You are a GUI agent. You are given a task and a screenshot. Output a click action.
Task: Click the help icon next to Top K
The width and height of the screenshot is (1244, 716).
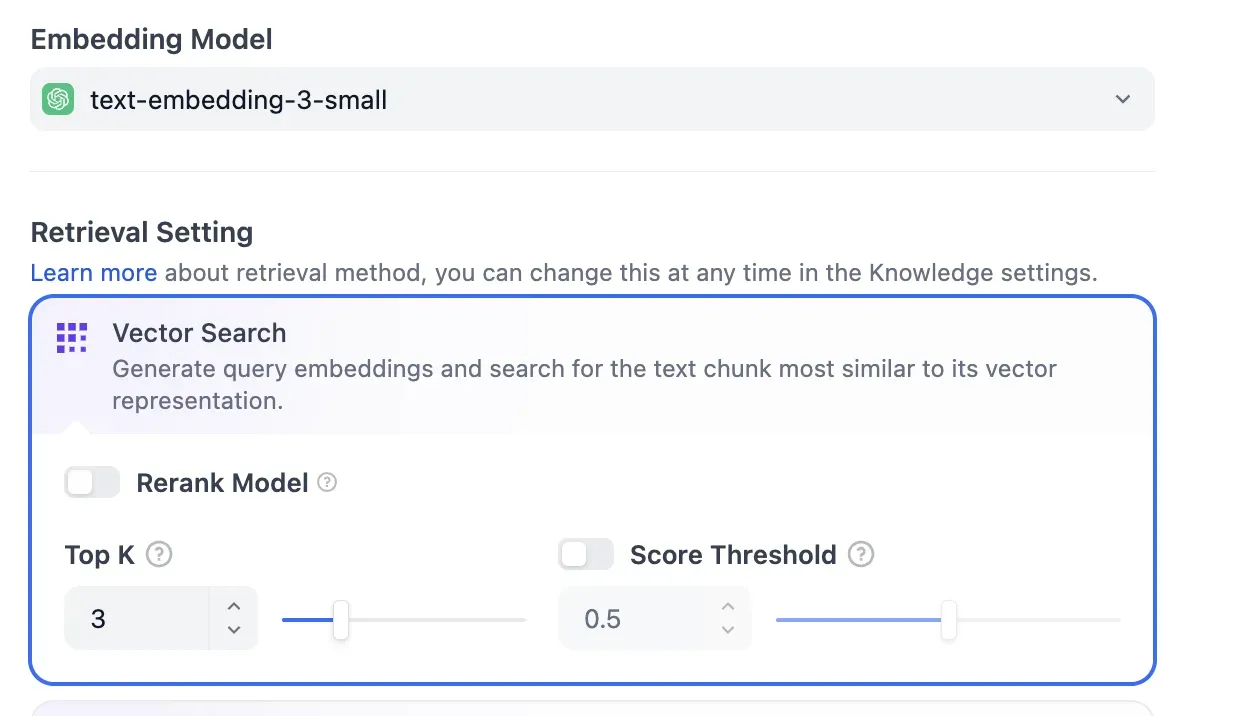coord(158,554)
